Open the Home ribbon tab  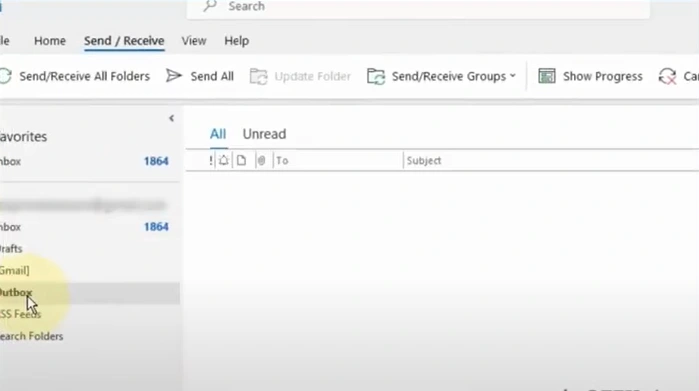(x=50, y=41)
